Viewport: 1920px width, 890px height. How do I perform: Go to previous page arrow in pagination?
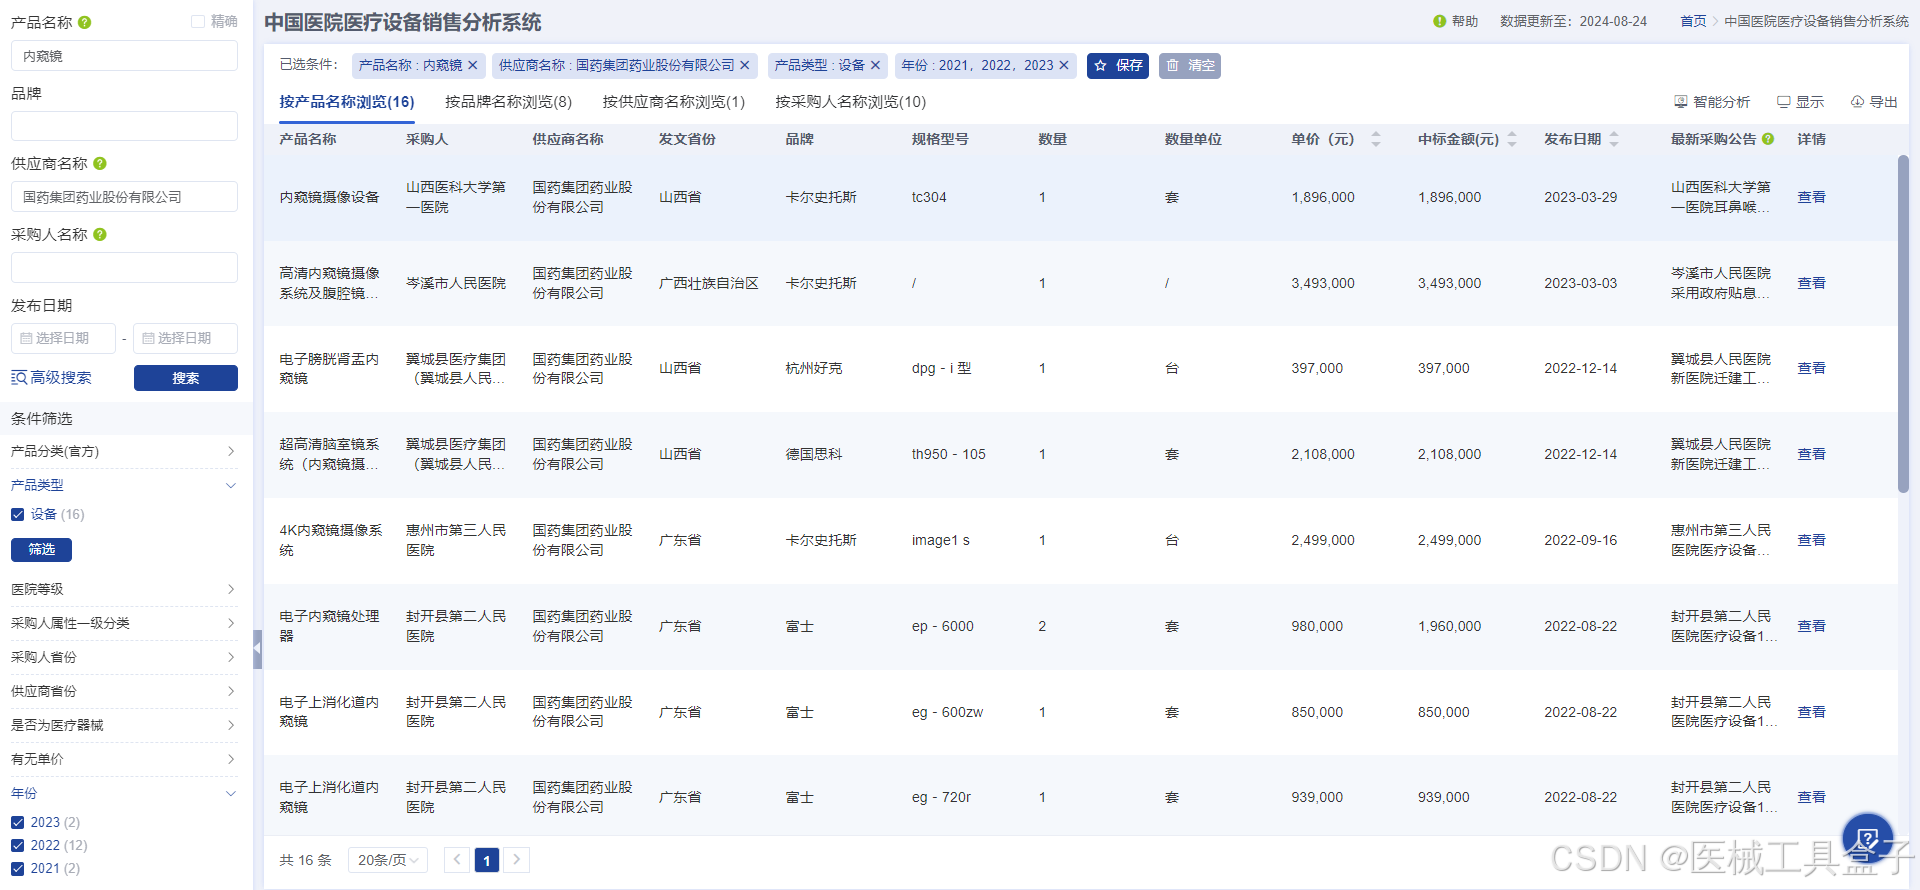(x=457, y=859)
